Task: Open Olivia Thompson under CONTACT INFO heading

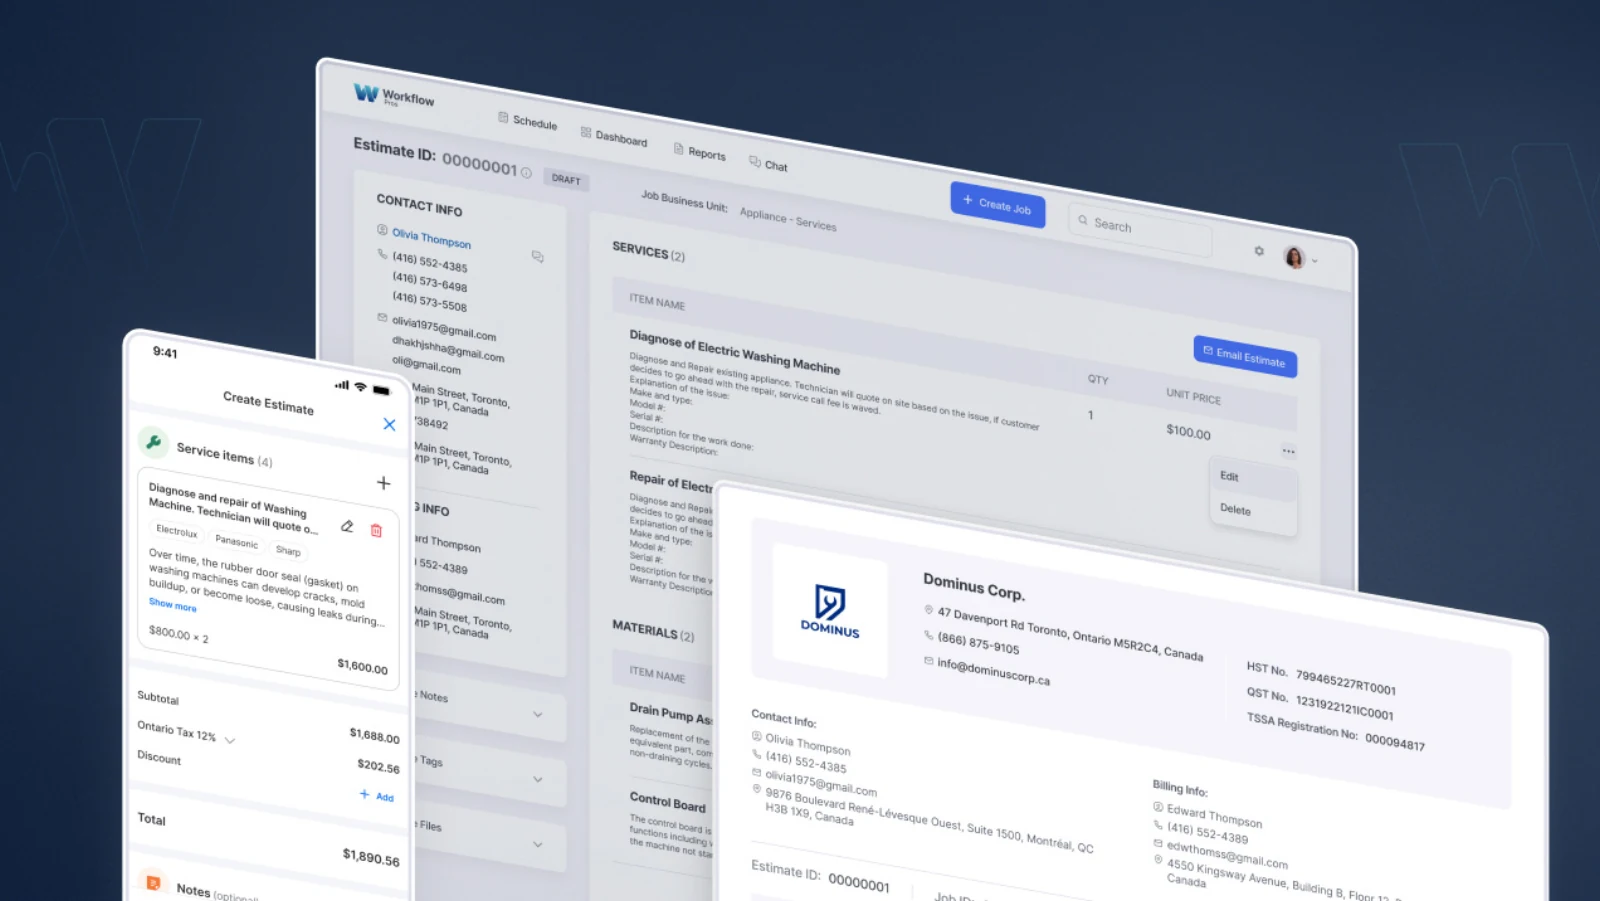Action: (431, 238)
